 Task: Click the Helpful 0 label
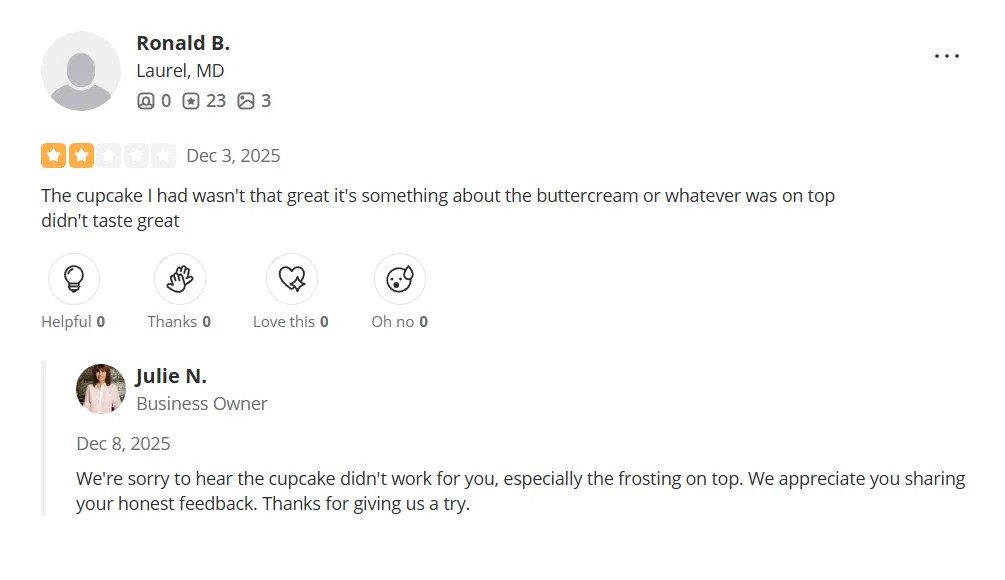point(73,322)
